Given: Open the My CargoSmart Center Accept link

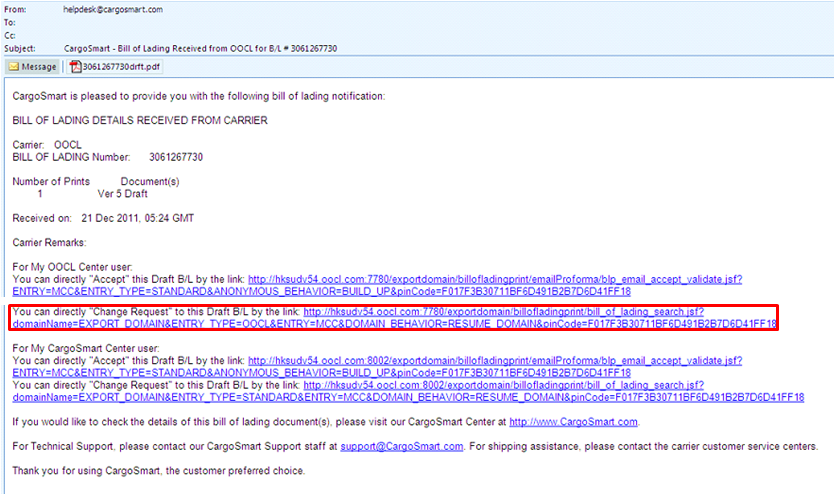Looking at the screenshot, I should click(x=494, y=360).
